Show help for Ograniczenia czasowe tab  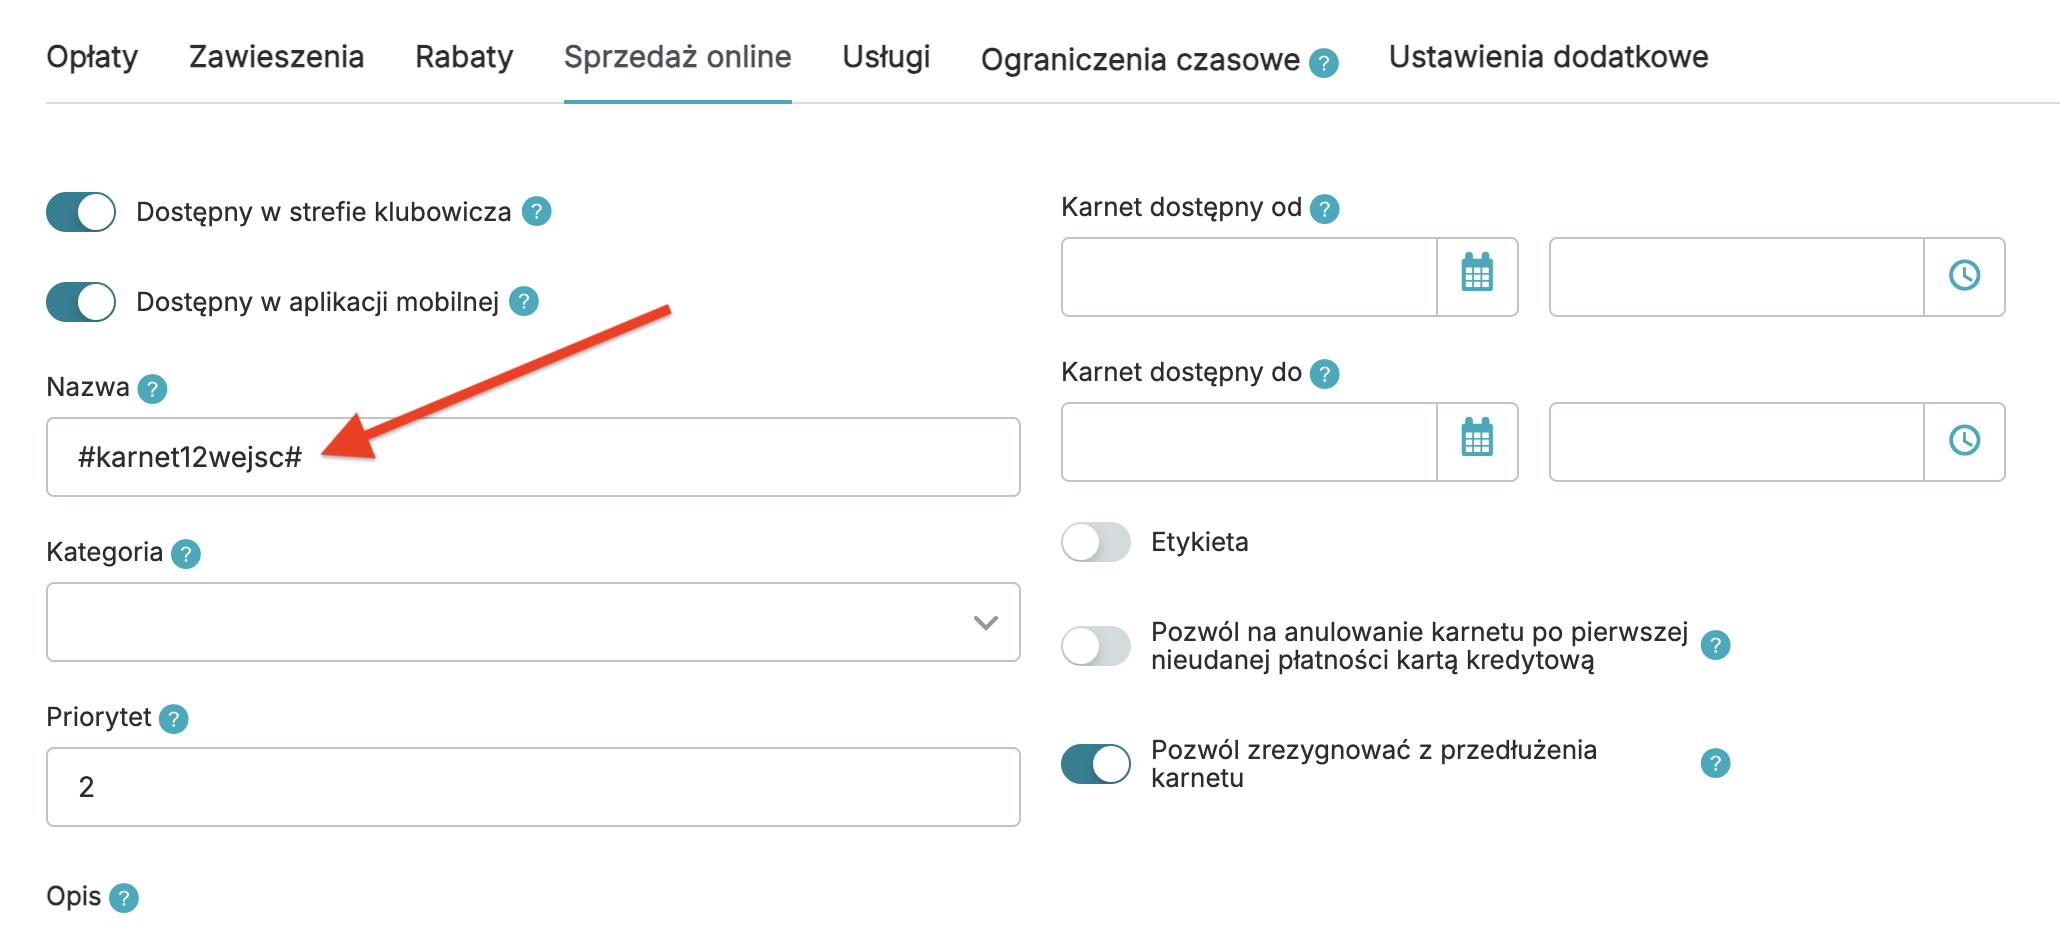pos(1324,63)
